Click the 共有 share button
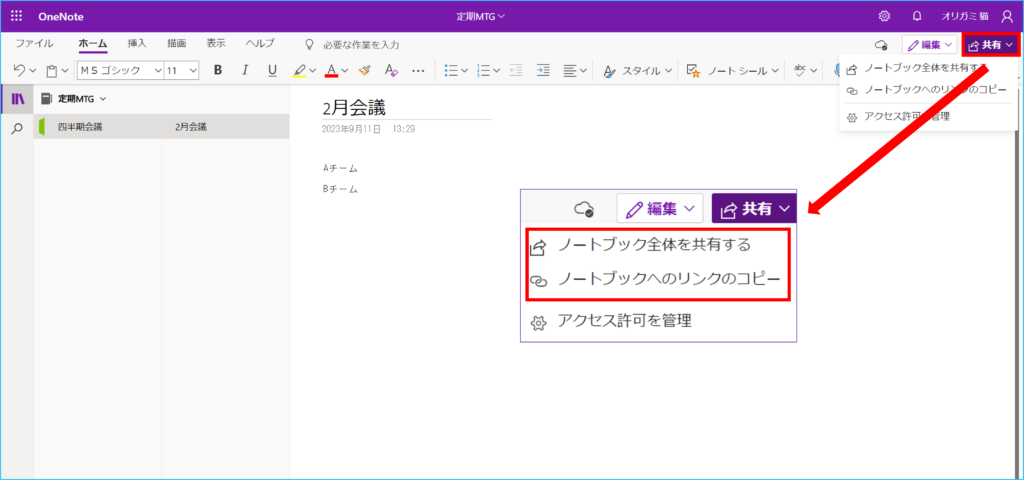 pyautogui.click(x=990, y=45)
